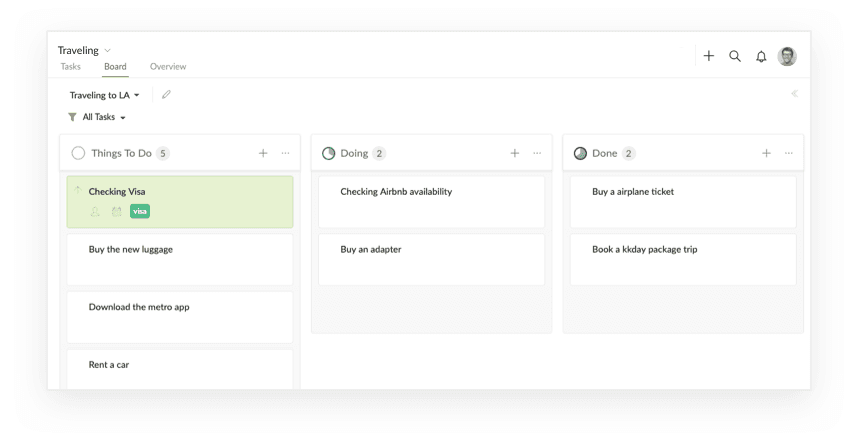Open the Buy an adapter card
Viewport: 858px width, 444px height.
tap(431, 260)
